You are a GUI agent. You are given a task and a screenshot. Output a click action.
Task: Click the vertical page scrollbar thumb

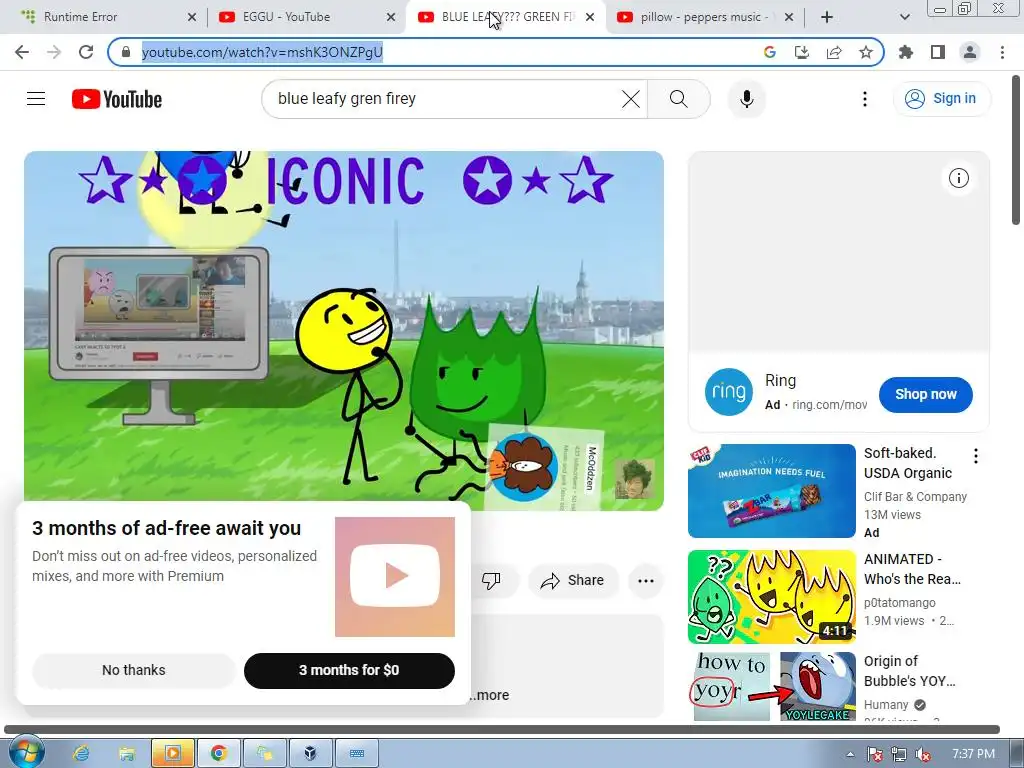[x=1016, y=150]
